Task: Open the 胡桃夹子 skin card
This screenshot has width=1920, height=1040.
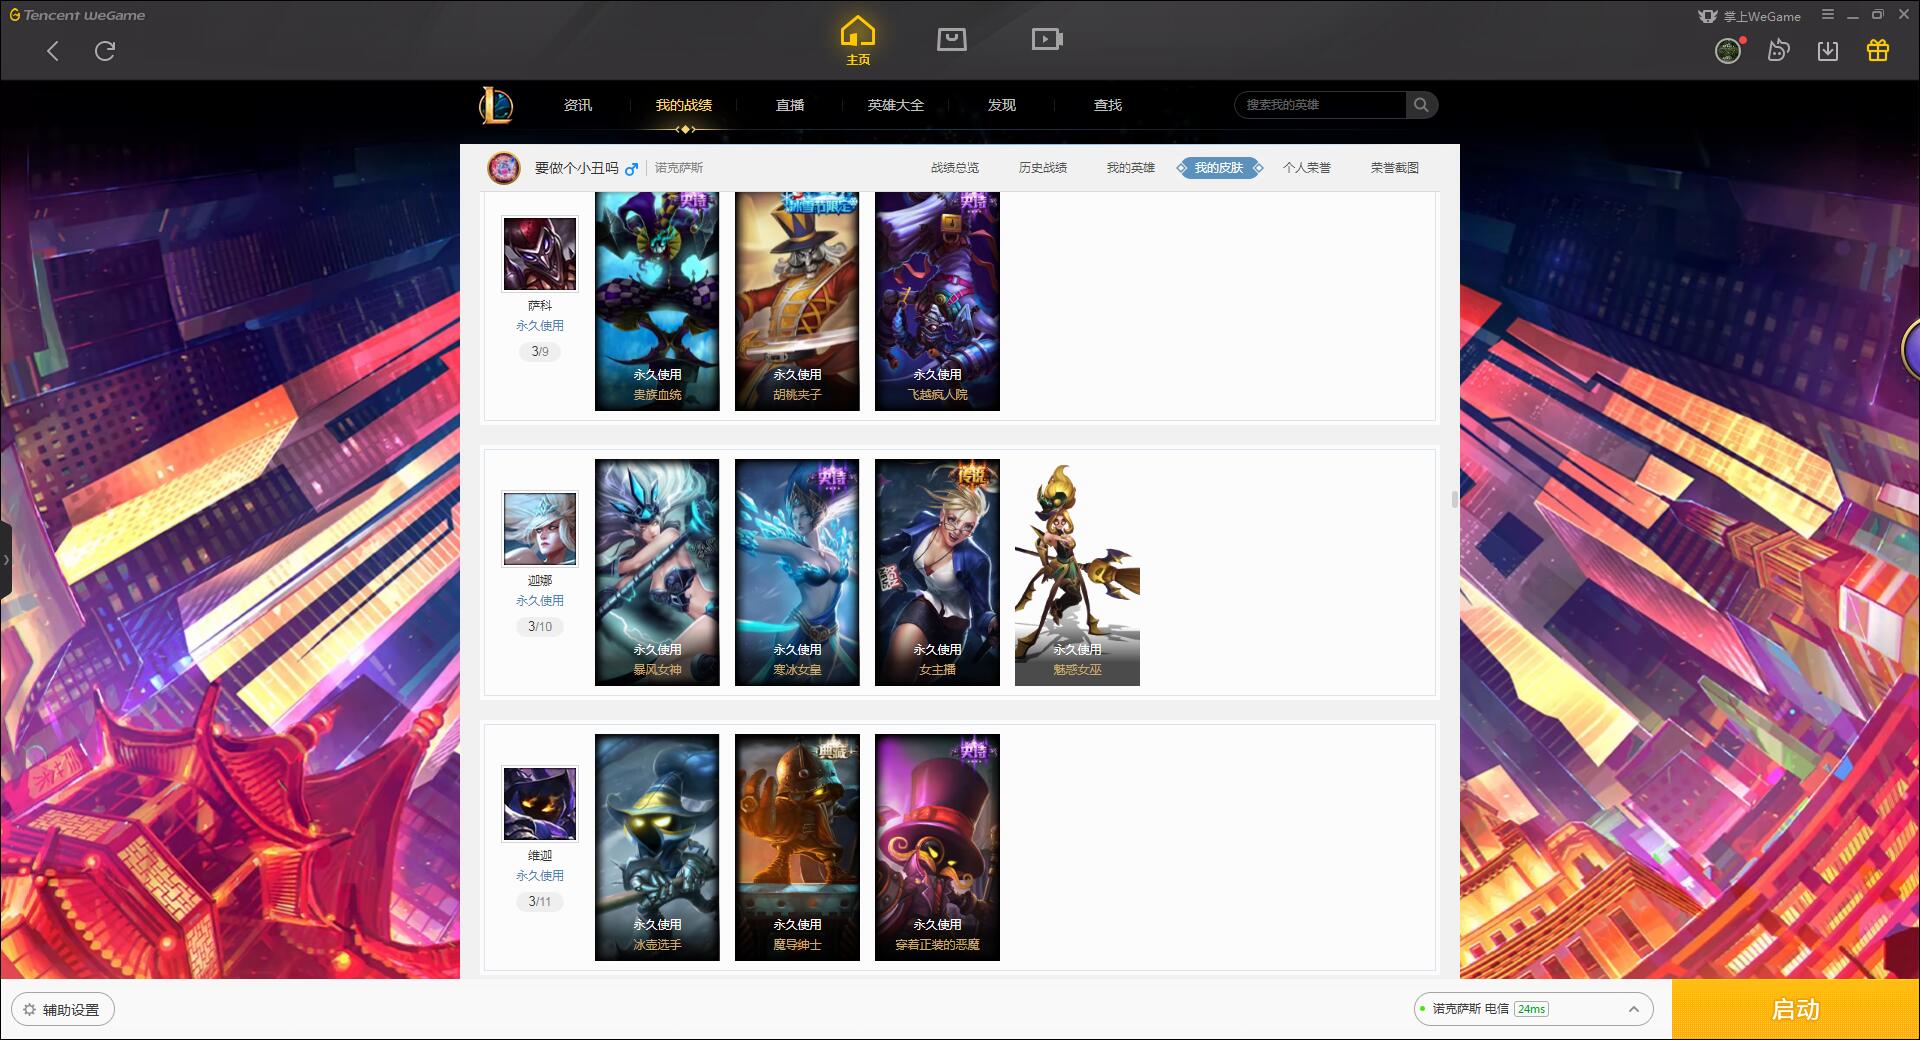Action: pyautogui.click(x=797, y=301)
